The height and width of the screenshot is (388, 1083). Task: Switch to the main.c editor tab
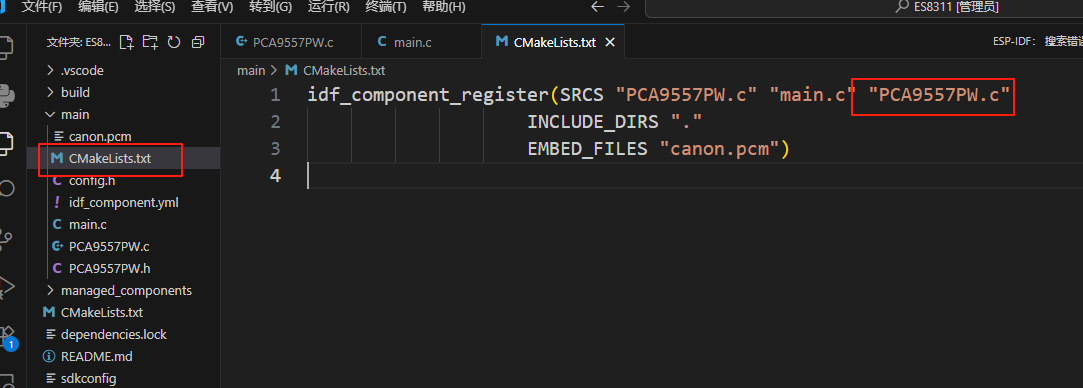(x=421, y=42)
